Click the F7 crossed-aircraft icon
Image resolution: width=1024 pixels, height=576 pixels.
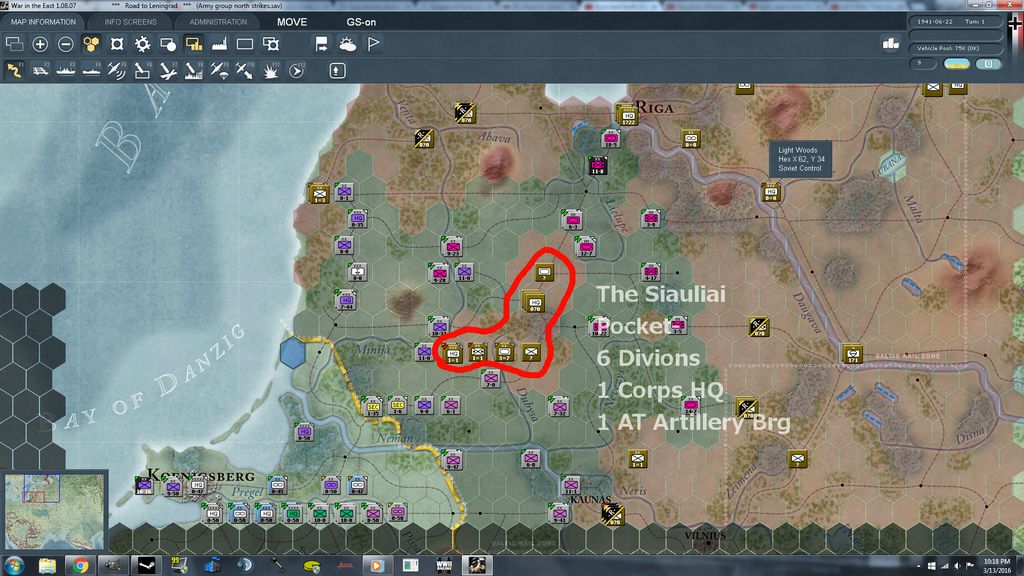168,70
